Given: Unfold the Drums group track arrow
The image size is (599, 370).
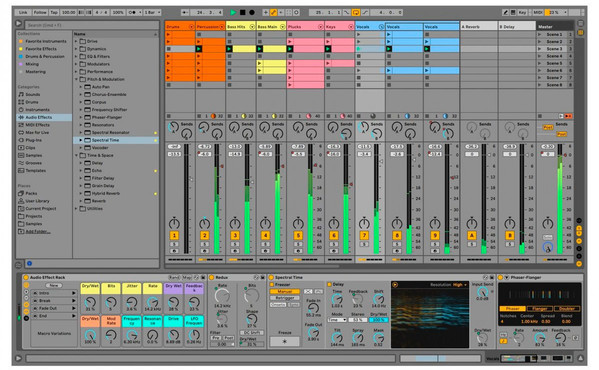Looking at the screenshot, I should 191,27.
